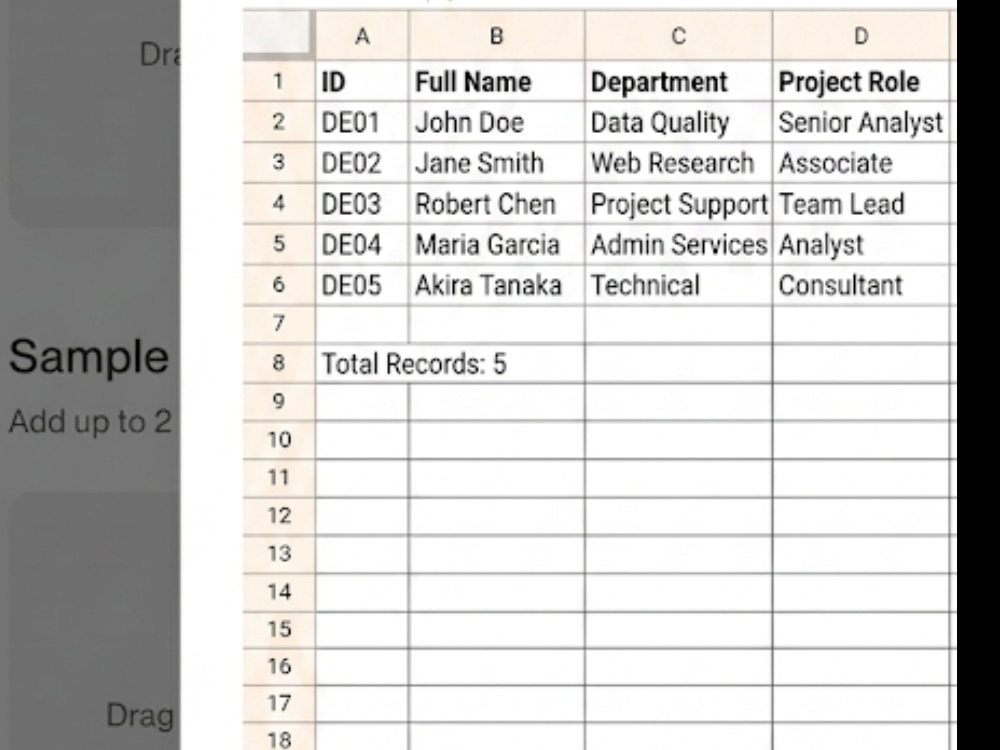Select the 'Web Research' cell
1000x750 pixels.
pos(678,163)
